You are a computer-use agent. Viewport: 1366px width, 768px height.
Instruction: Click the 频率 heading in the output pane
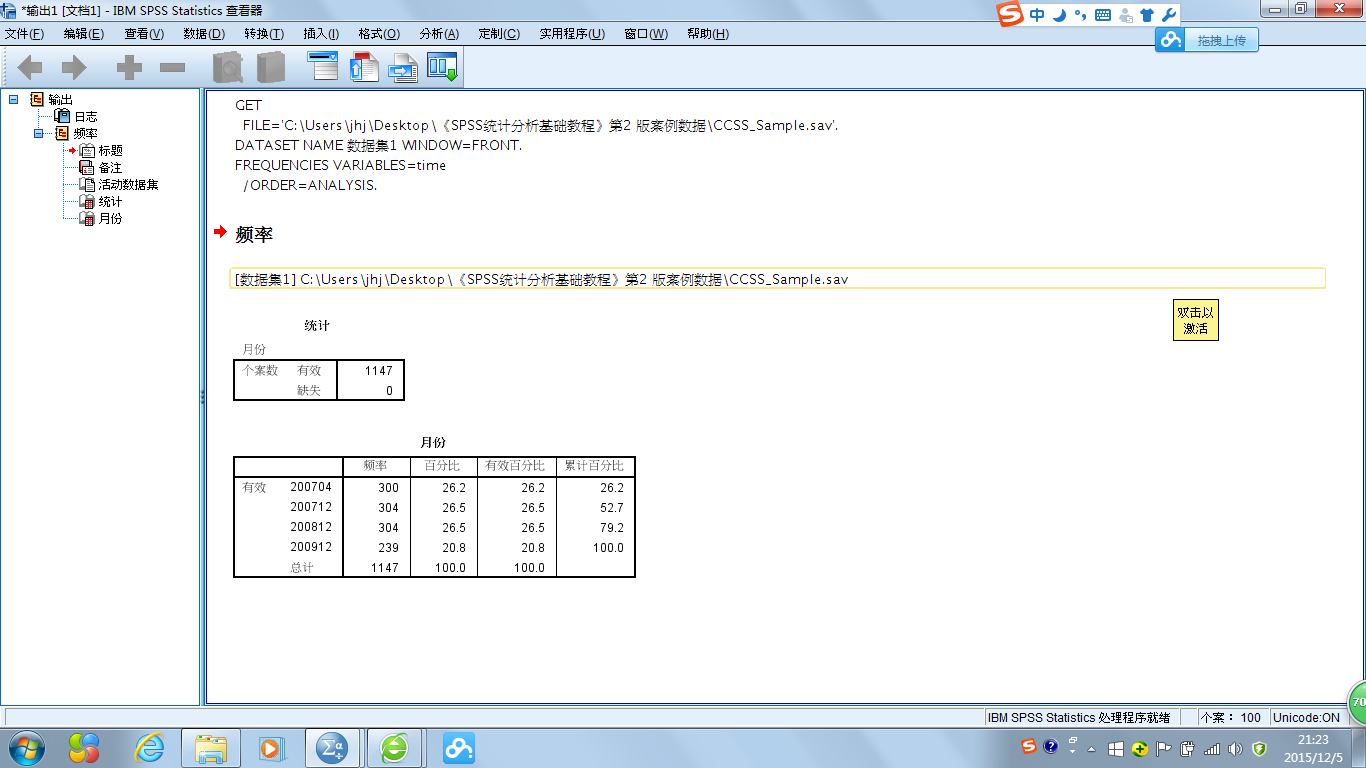point(254,234)
